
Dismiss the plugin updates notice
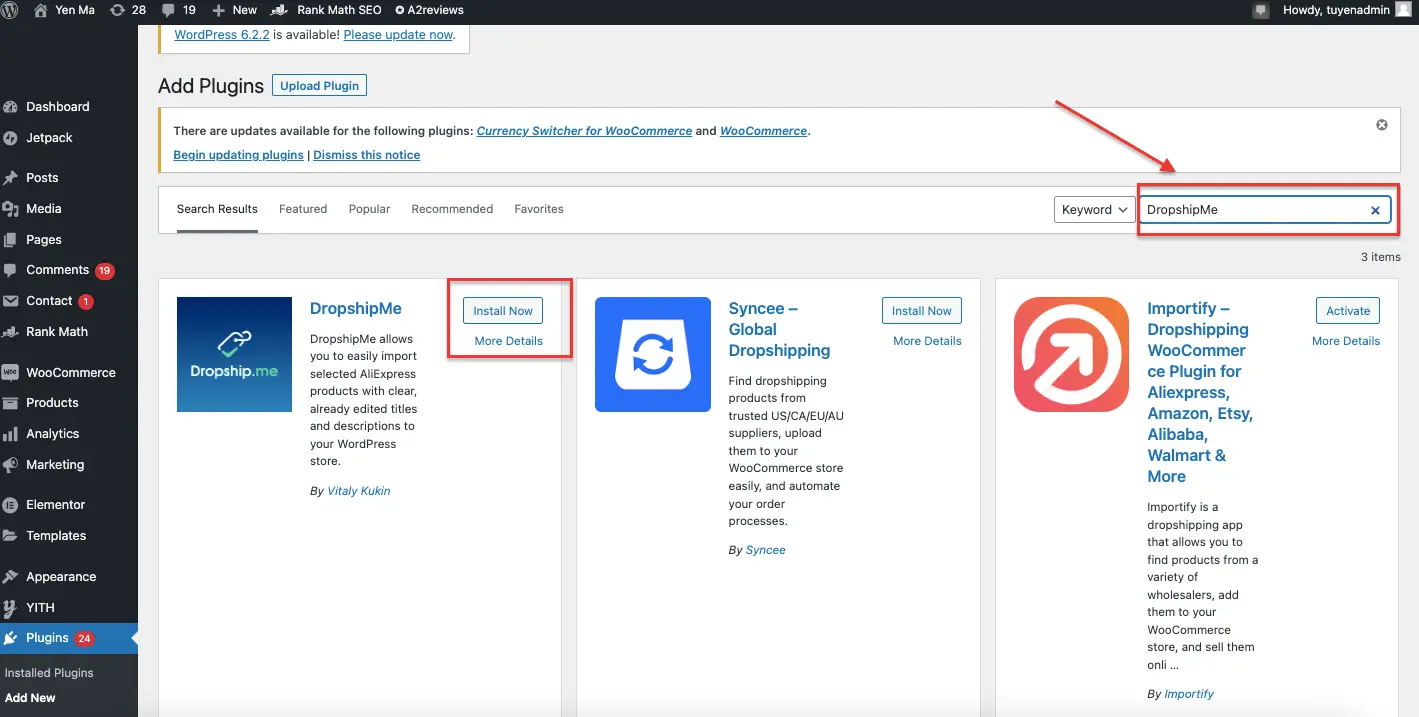(1381, 124)
